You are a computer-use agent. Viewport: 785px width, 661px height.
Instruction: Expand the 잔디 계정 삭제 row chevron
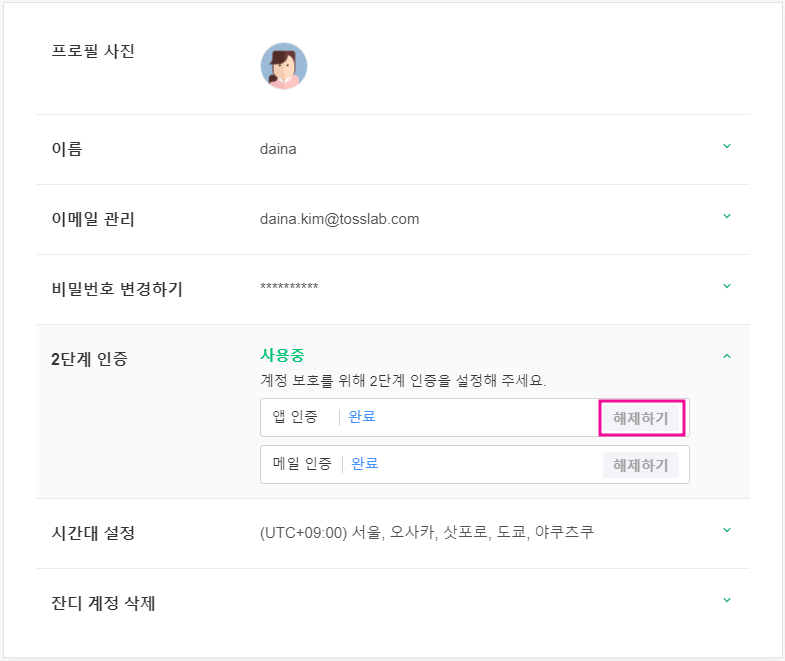point(727,601)
